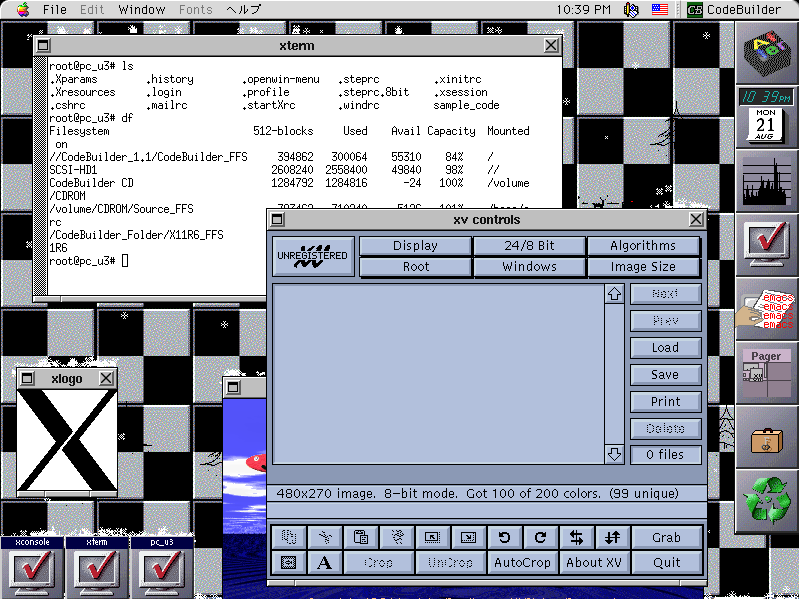
Task: Click '.xinitrc' in the xterm listing
Action: click(x=457, y=79)
